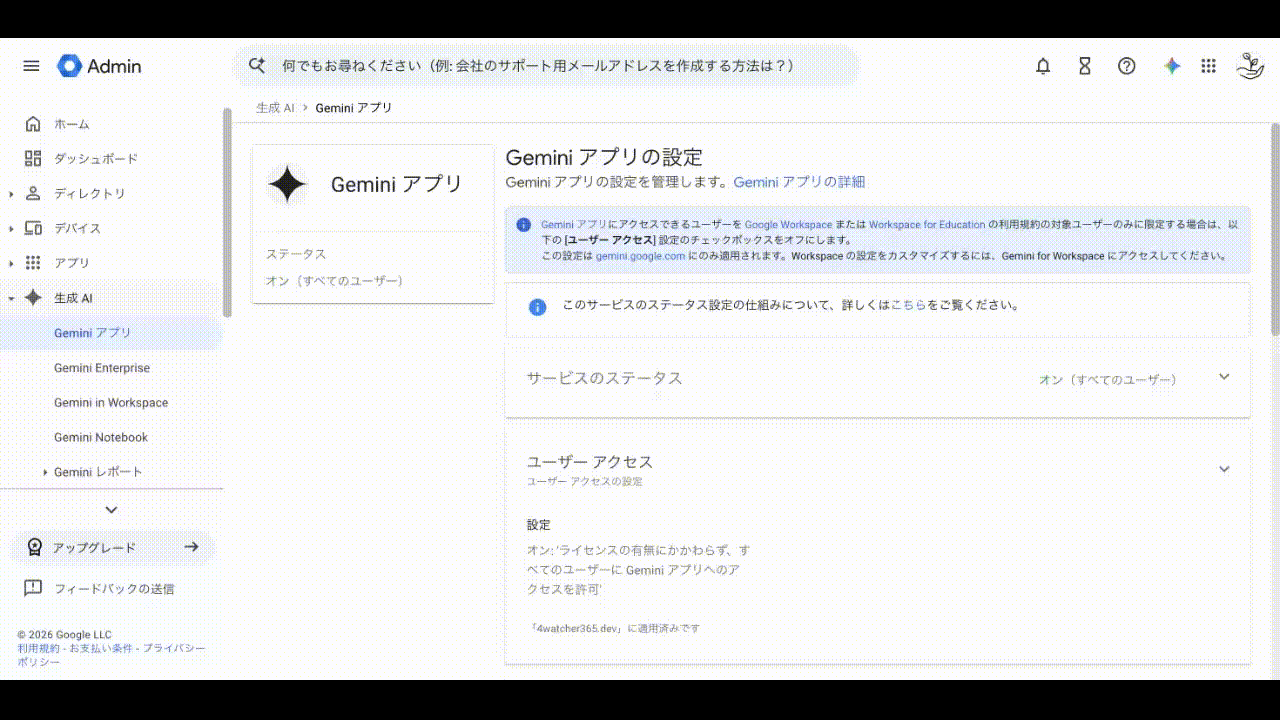Screen dimensions: 1280x720
Task: Open the hourglass tasks icon
Action: click(x=1085, y=66)
